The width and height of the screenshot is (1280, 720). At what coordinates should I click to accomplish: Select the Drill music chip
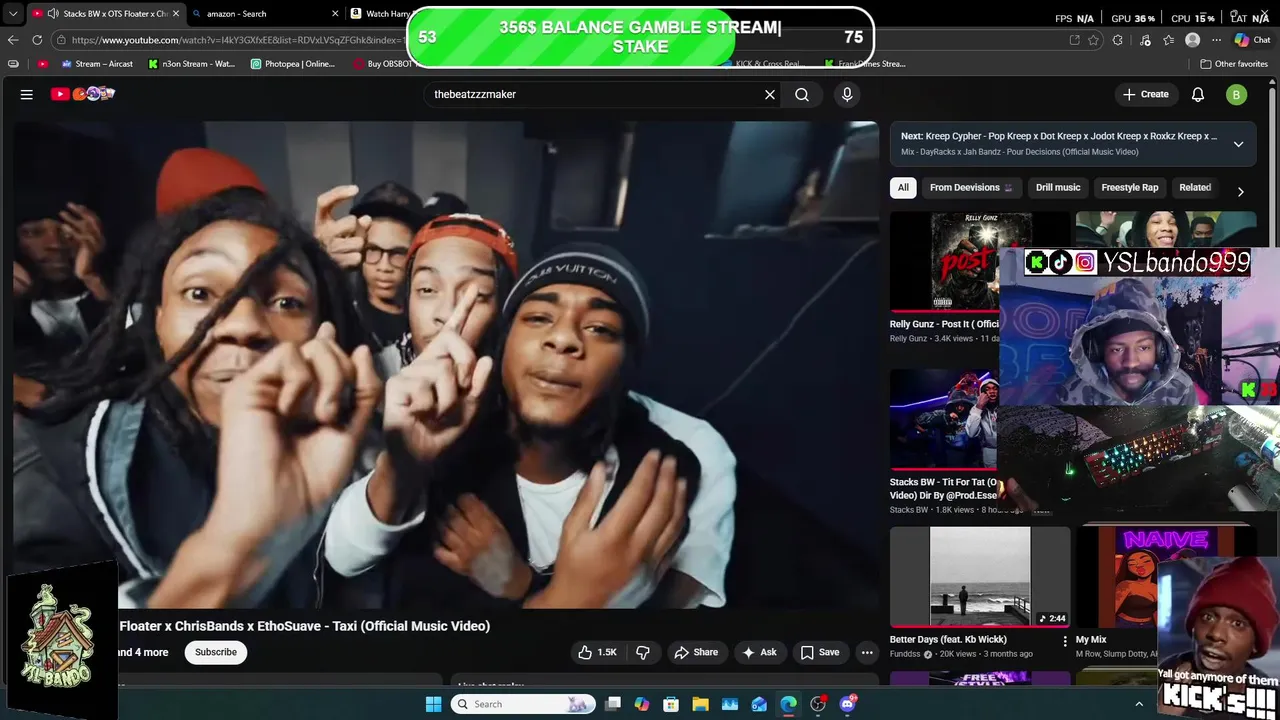(x=1058, y=188)
